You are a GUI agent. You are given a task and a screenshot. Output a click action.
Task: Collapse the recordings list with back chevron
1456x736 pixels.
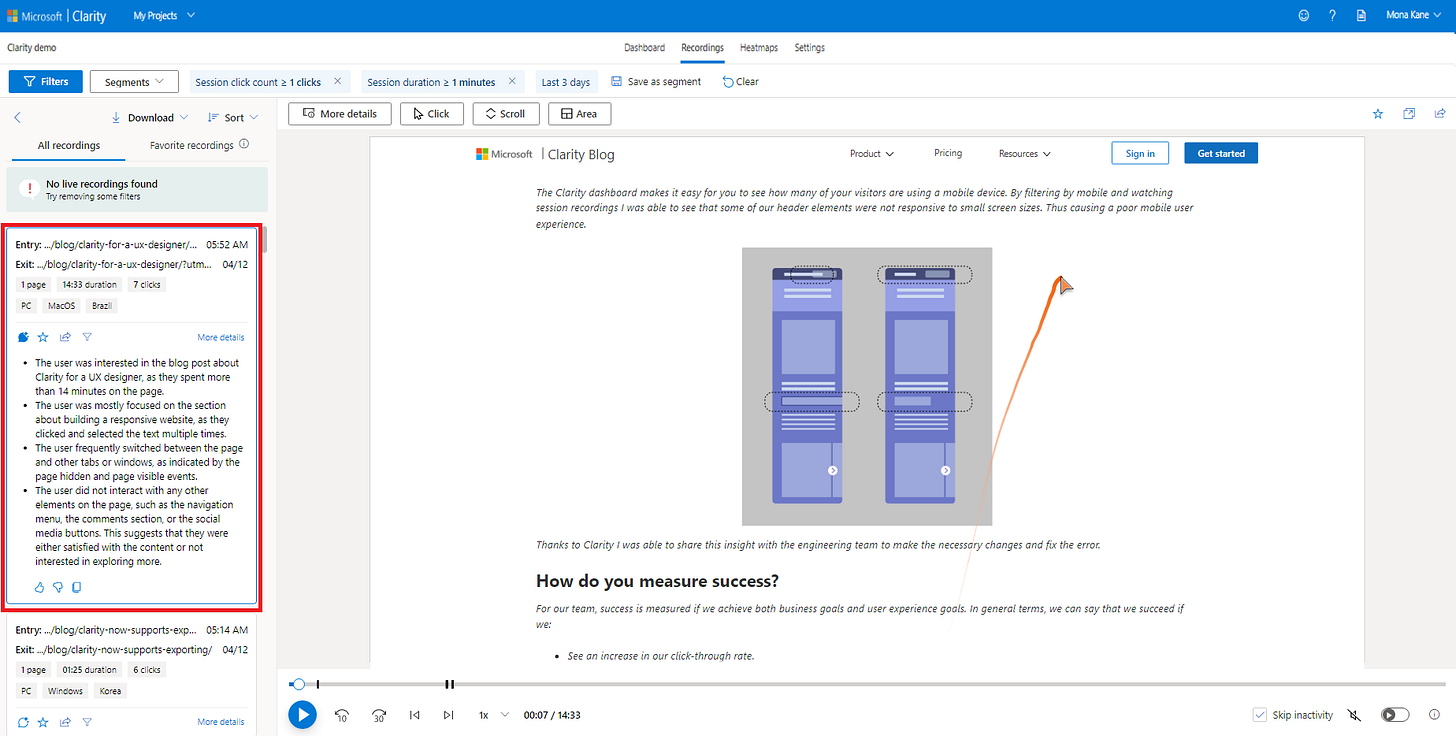[17, 118]
